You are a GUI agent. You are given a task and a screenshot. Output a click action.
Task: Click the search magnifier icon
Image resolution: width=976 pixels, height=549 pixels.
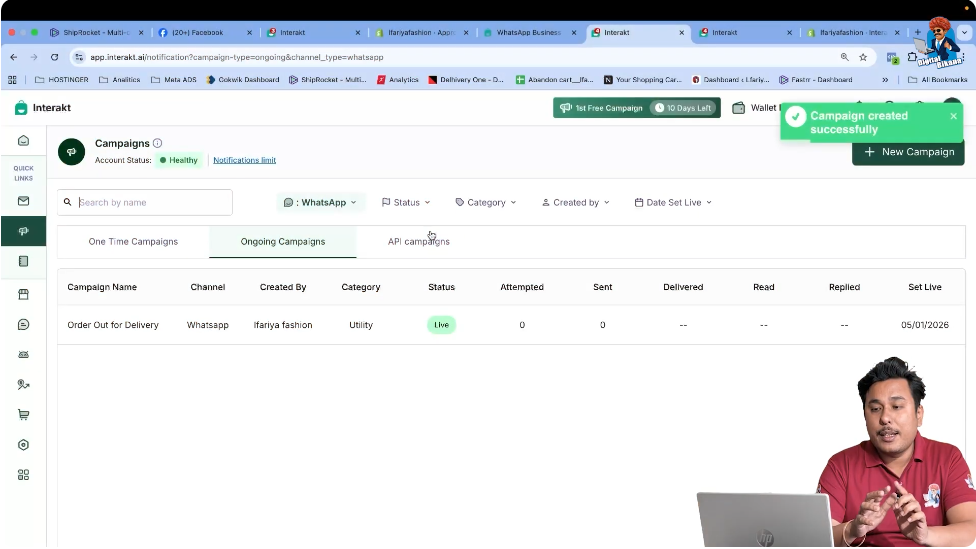click(67, 202)
